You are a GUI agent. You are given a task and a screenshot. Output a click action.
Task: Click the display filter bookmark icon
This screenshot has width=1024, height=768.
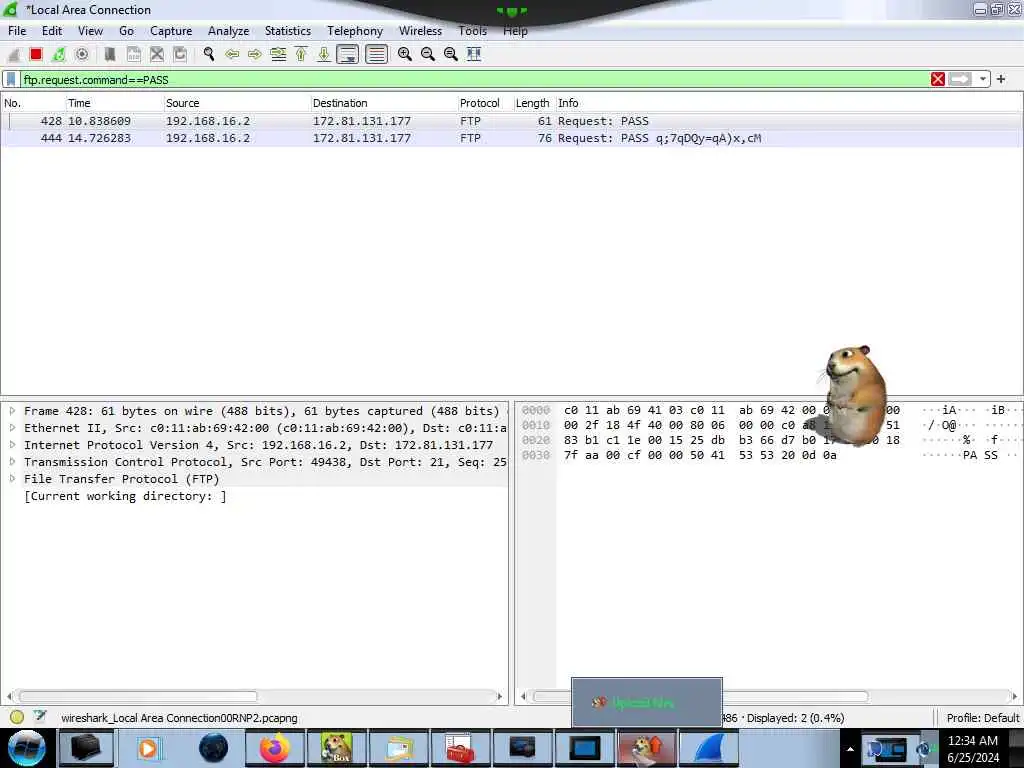click(x=11, y=80)
